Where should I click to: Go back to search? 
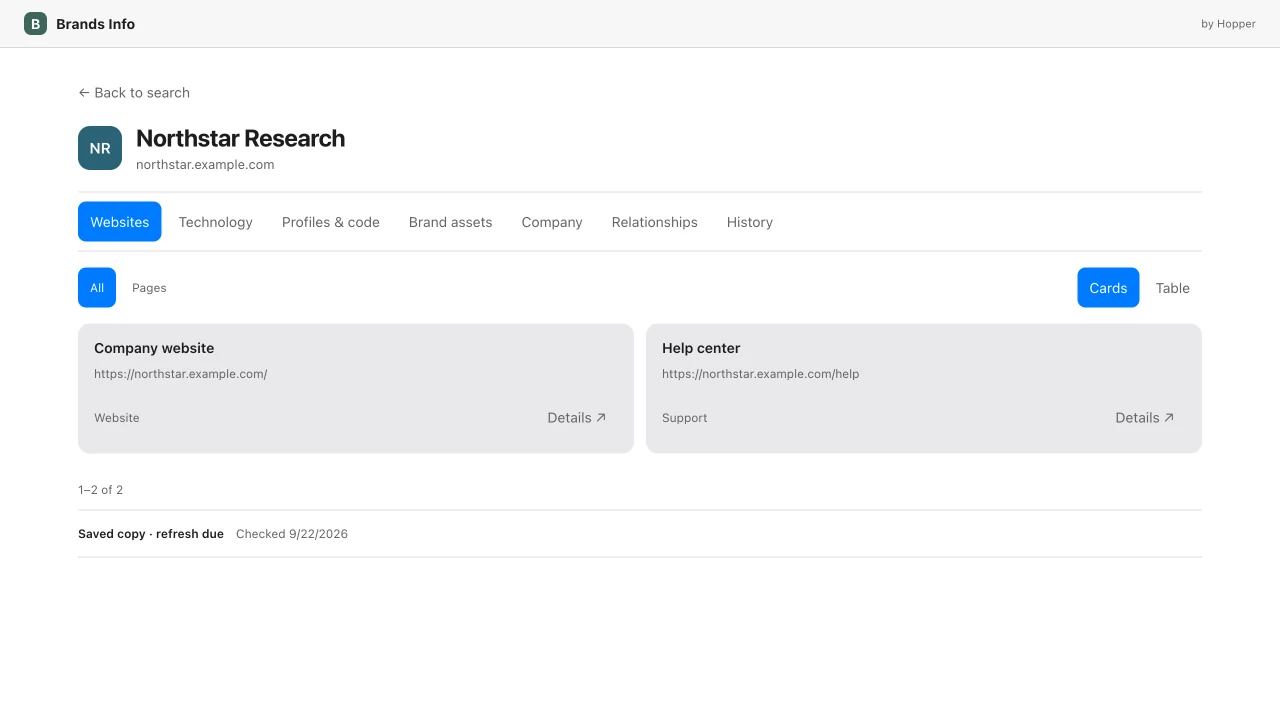coord(134,93)
